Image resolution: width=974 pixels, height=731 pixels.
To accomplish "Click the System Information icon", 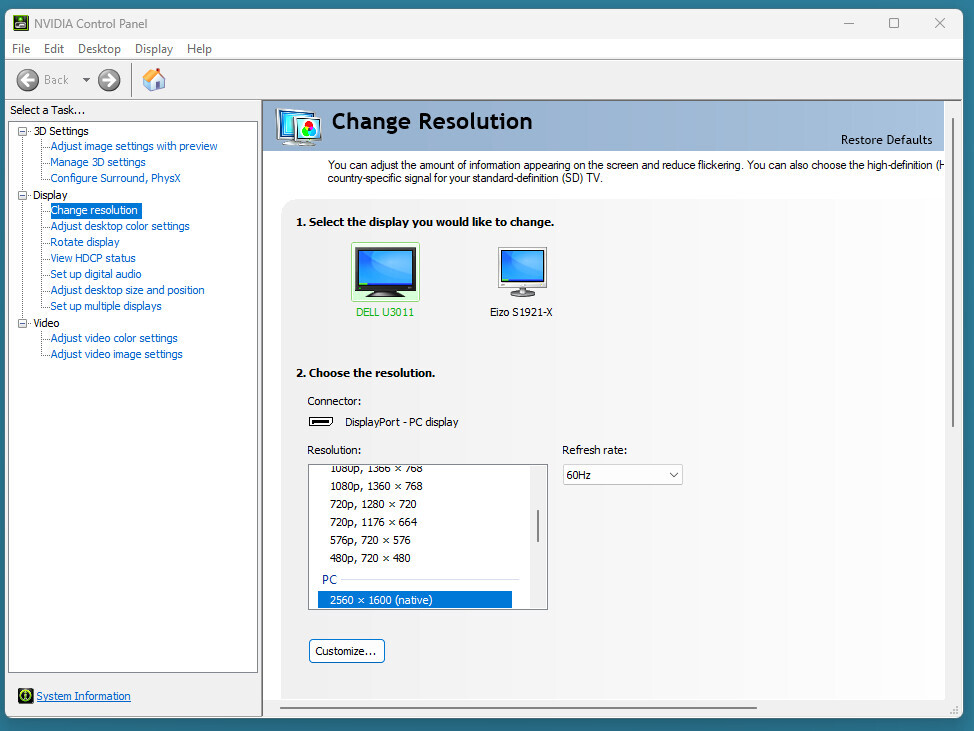I will (25, 696).
